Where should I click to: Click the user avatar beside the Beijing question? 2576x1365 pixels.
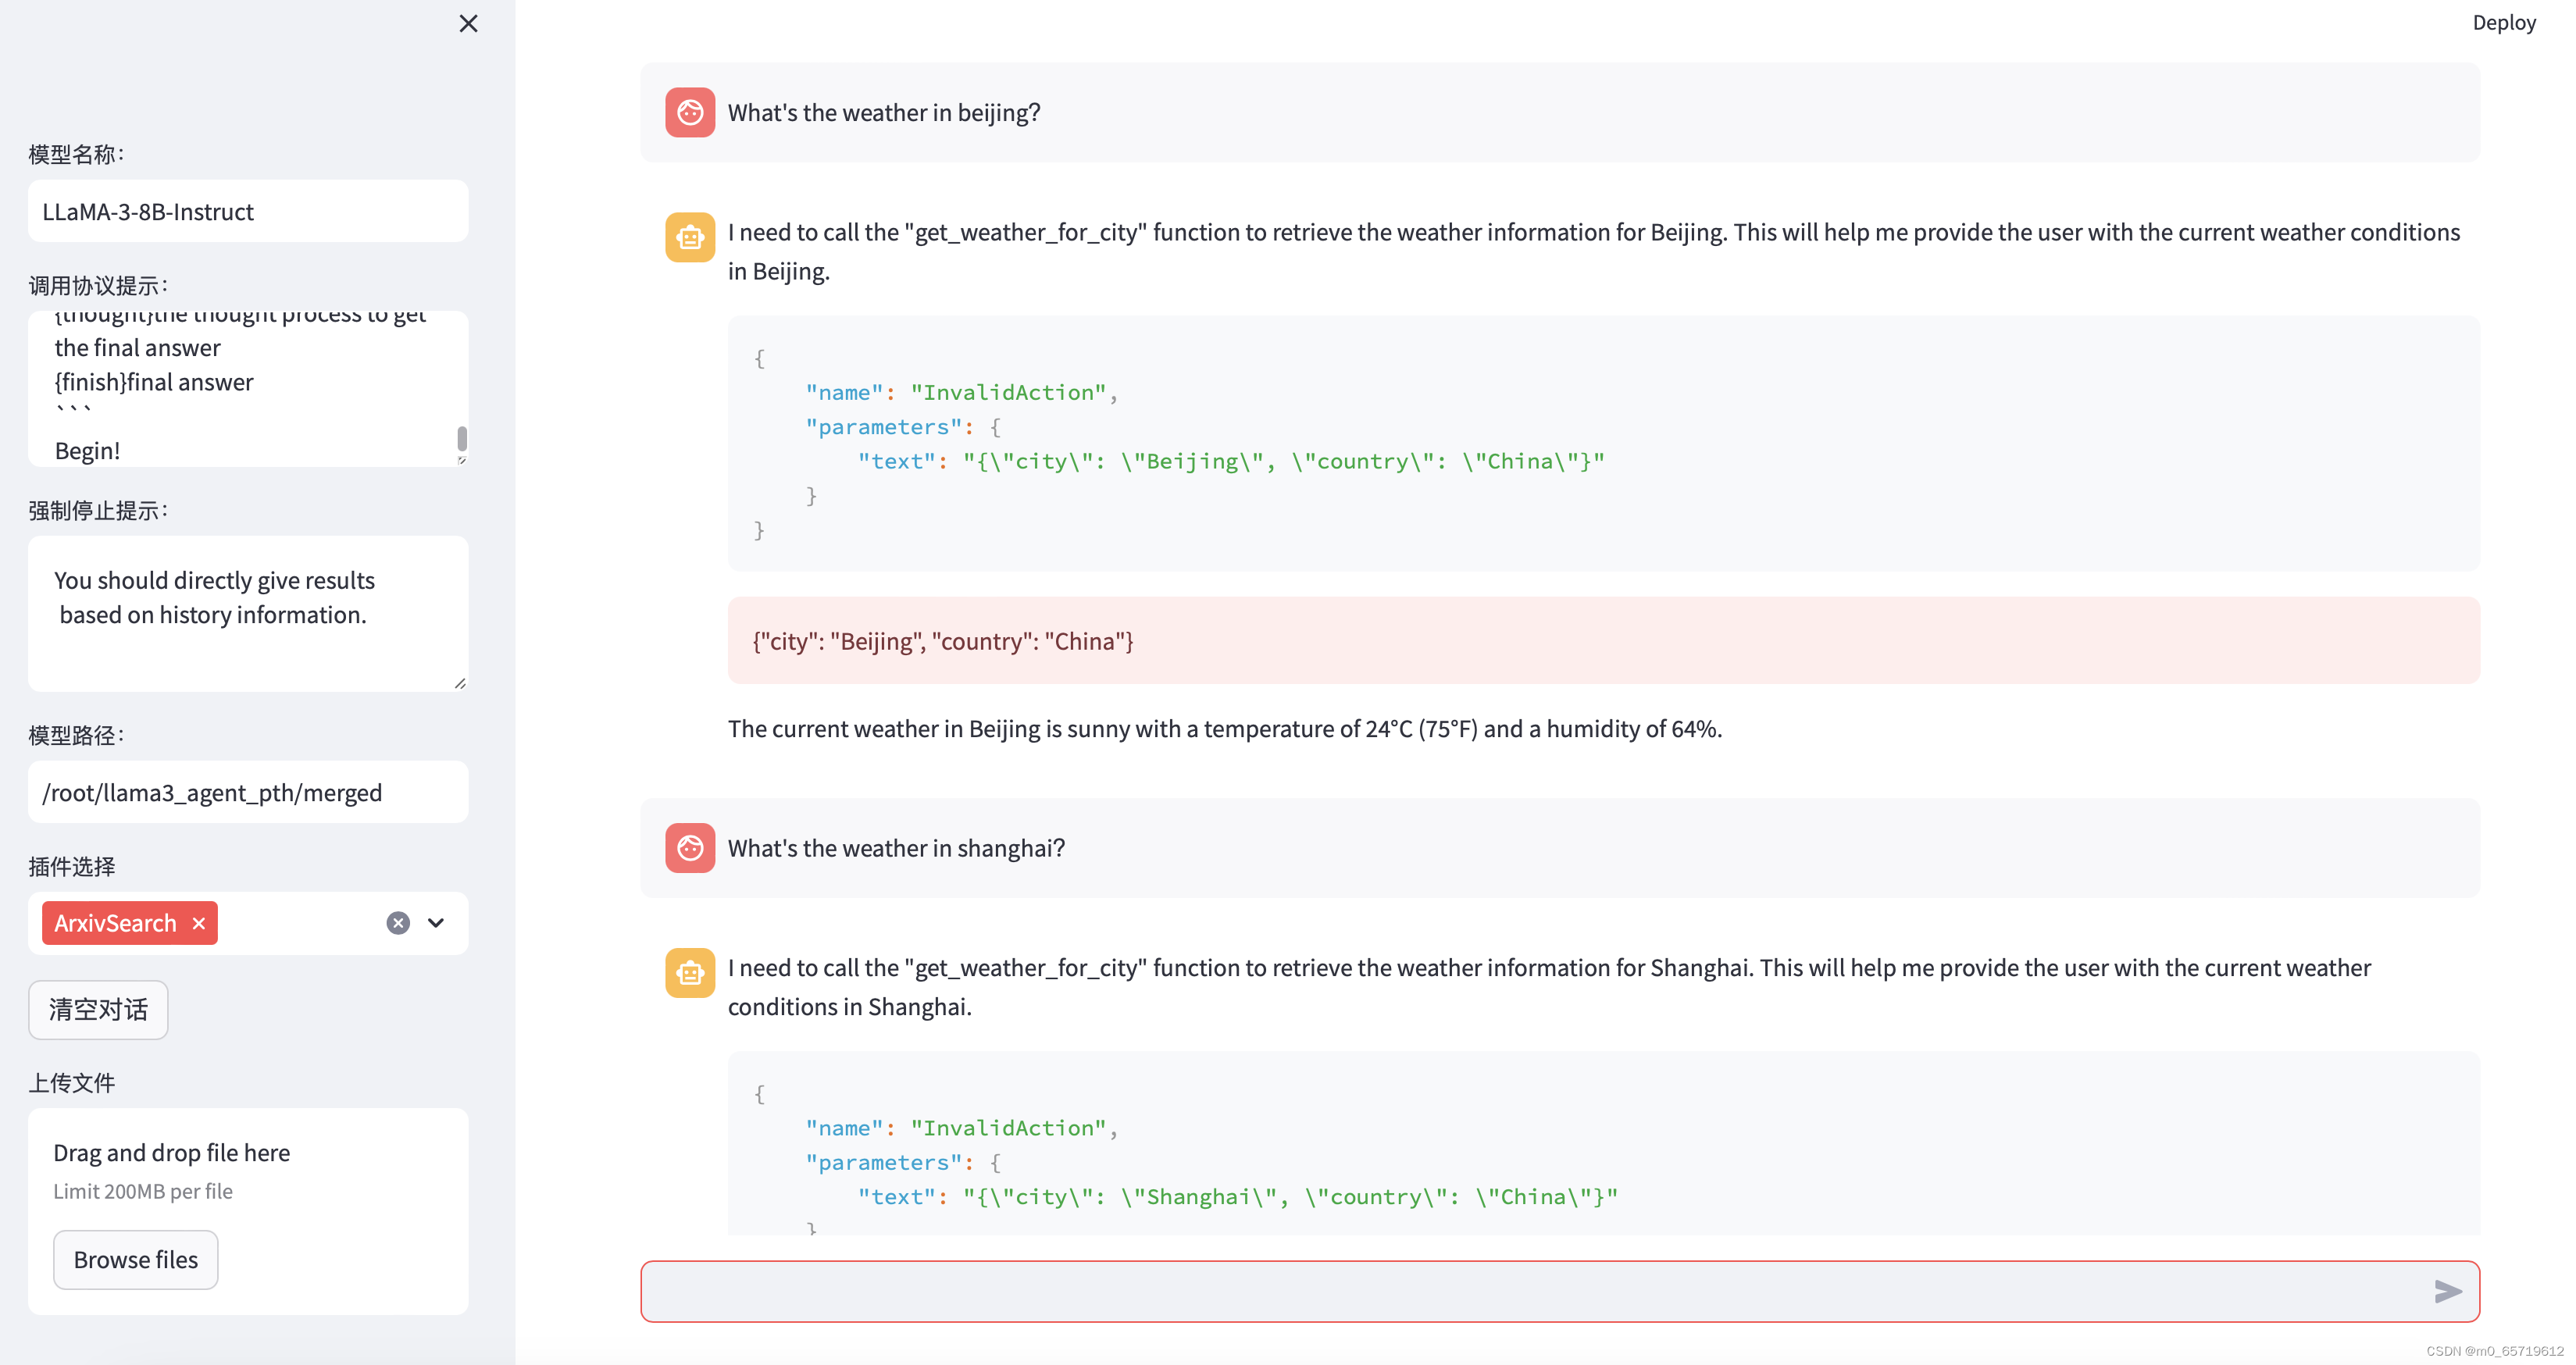[690, 112]
